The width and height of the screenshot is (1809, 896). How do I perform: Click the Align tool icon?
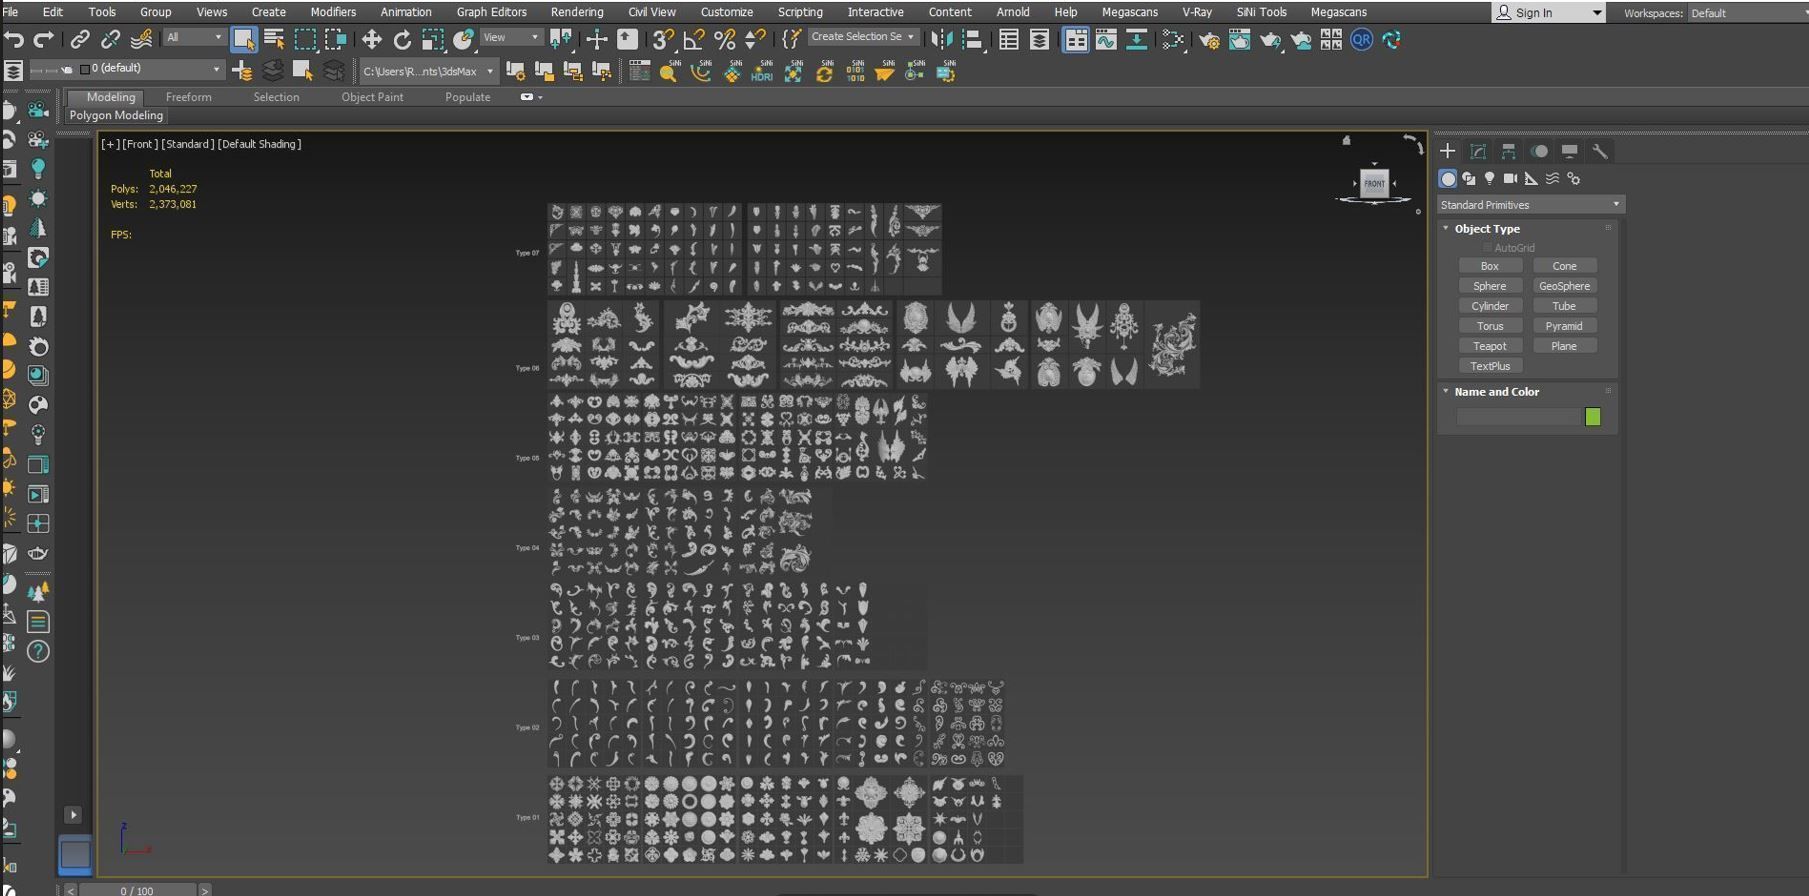click(x=971, y=39)
